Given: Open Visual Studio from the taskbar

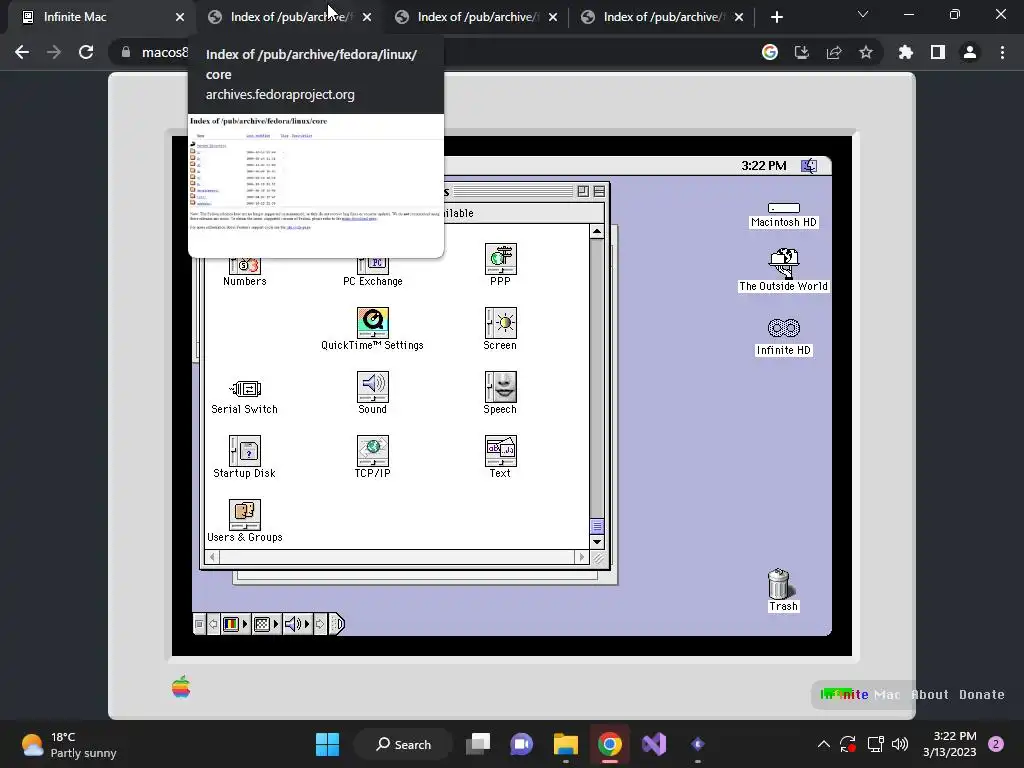Looking at the screenshot, I should 654,744.
